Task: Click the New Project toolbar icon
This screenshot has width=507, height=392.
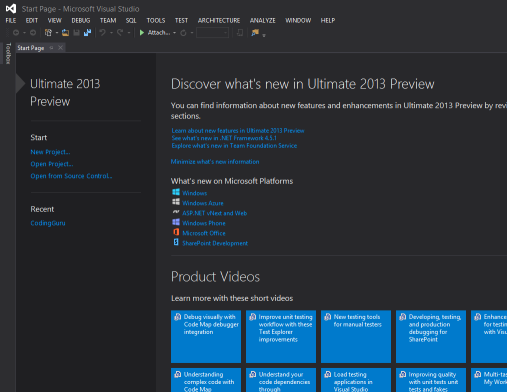Action: coord(48,33)
